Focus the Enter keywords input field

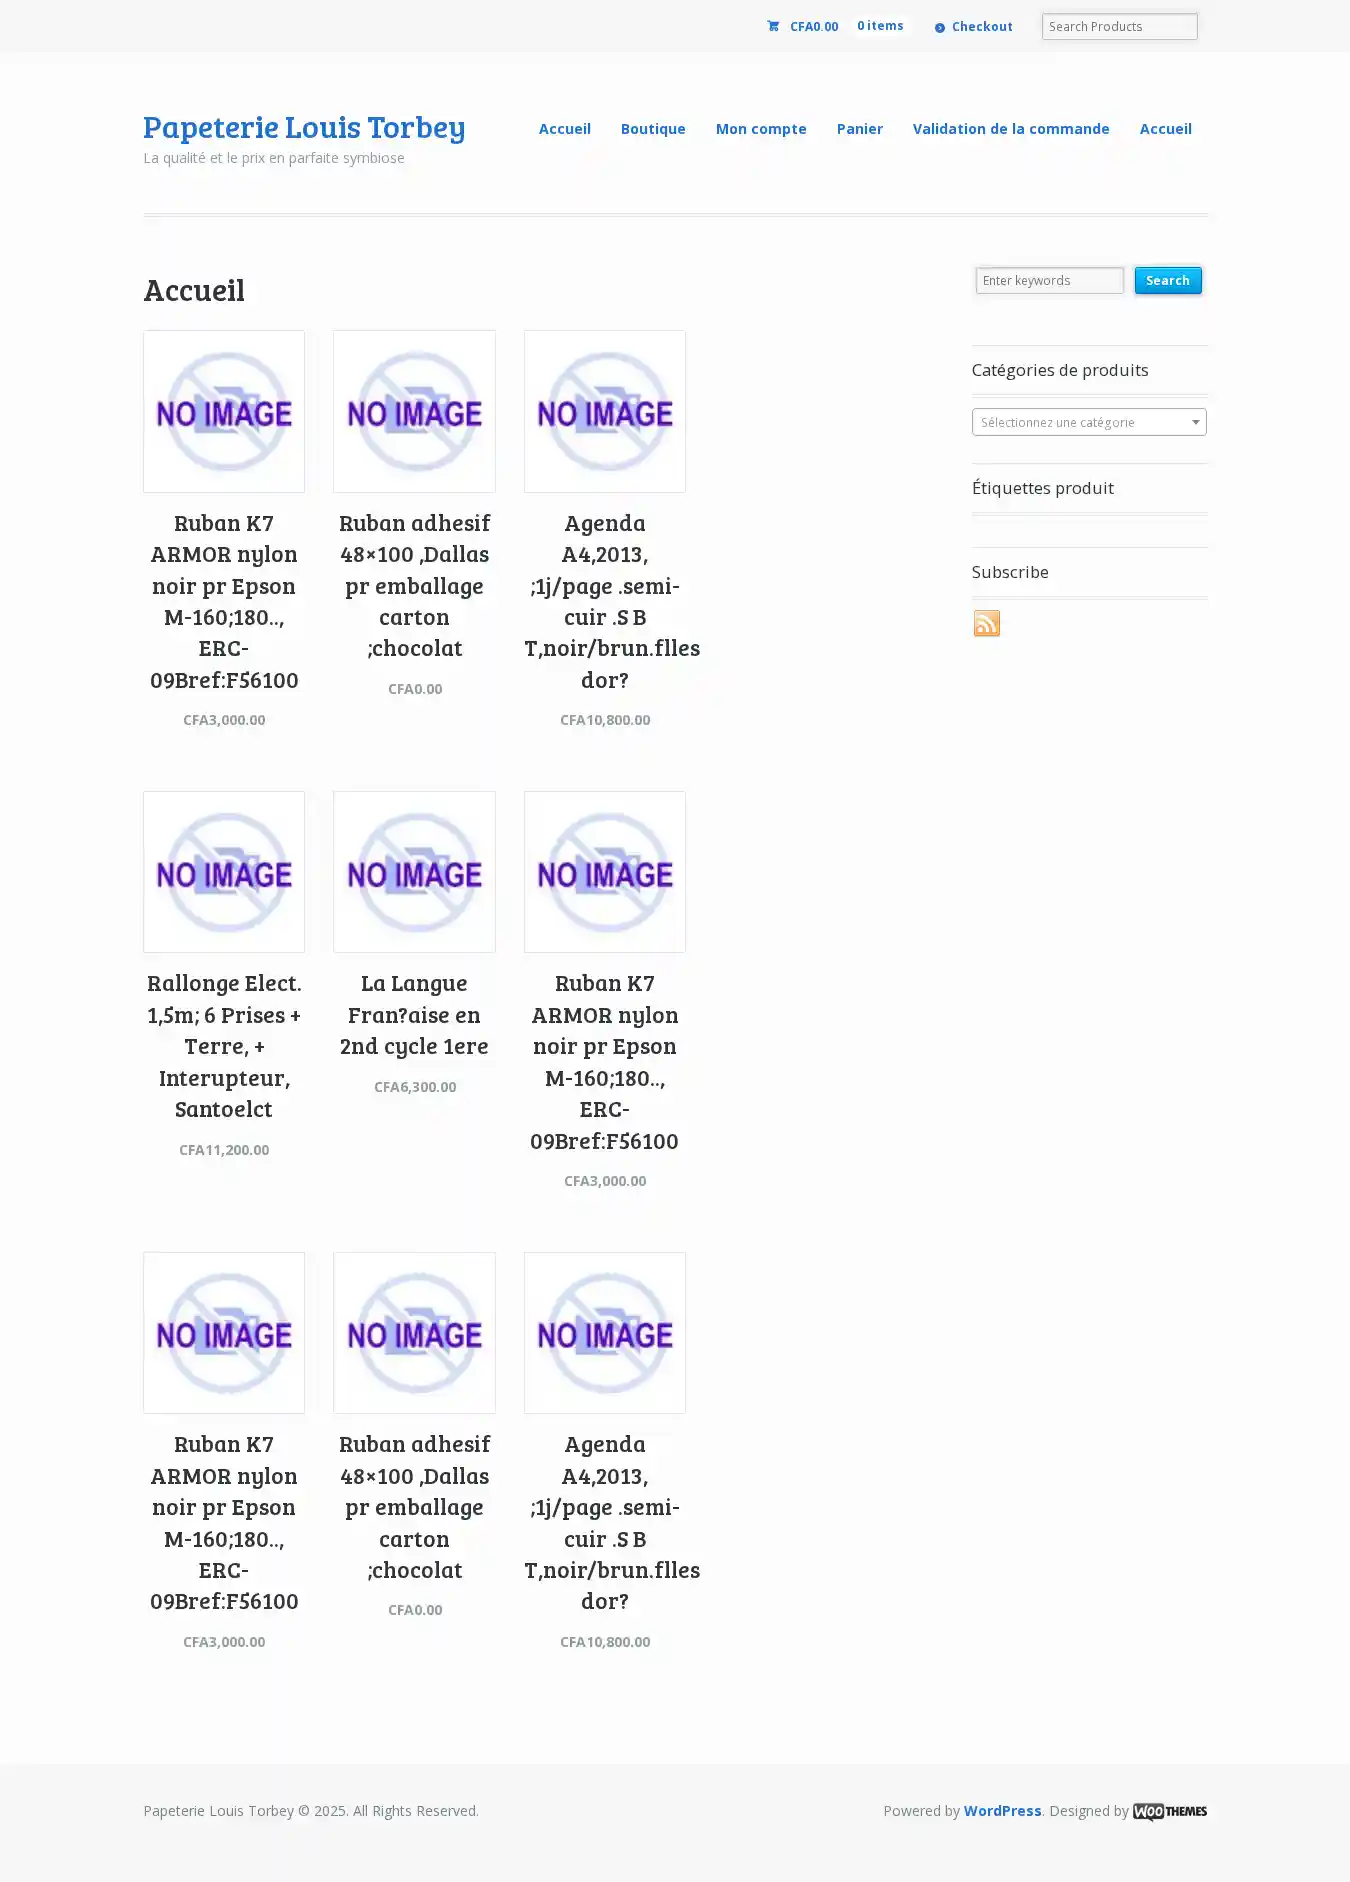point(1050,280)
